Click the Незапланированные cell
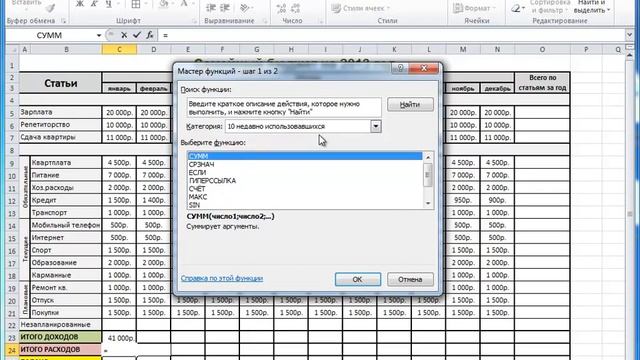 pyautogui.click(x=60, y=325)
